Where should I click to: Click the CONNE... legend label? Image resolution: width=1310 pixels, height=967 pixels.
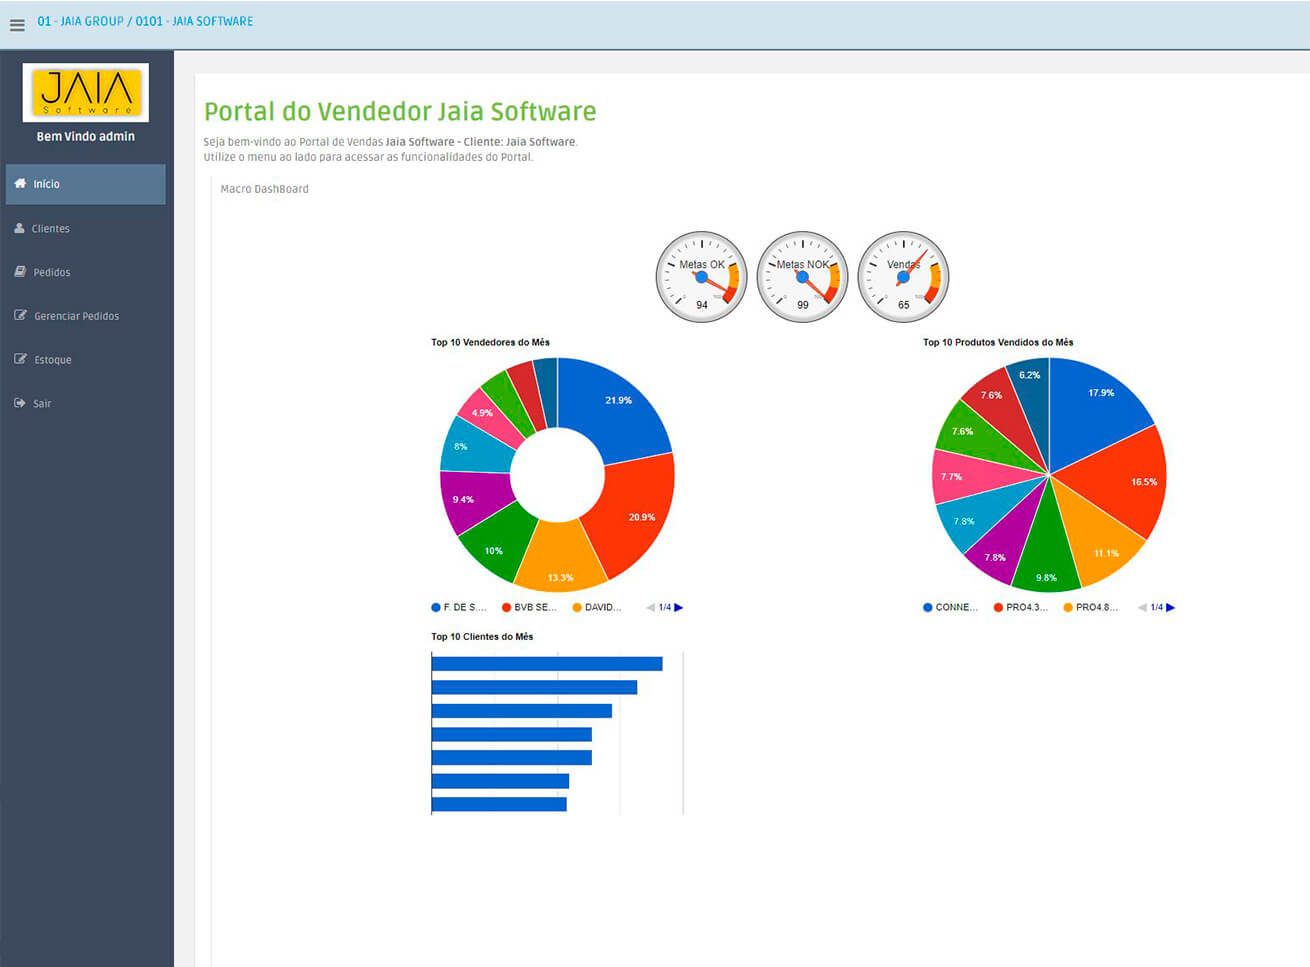pyautogui.click(x=957, y=607)
